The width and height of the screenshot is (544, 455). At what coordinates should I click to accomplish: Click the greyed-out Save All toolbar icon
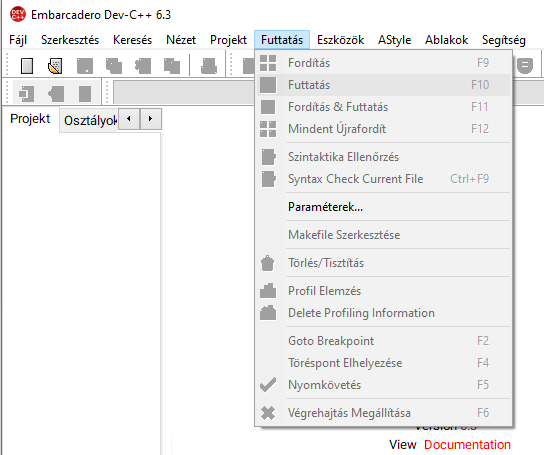pyautogui.click(x=114, y=66)
